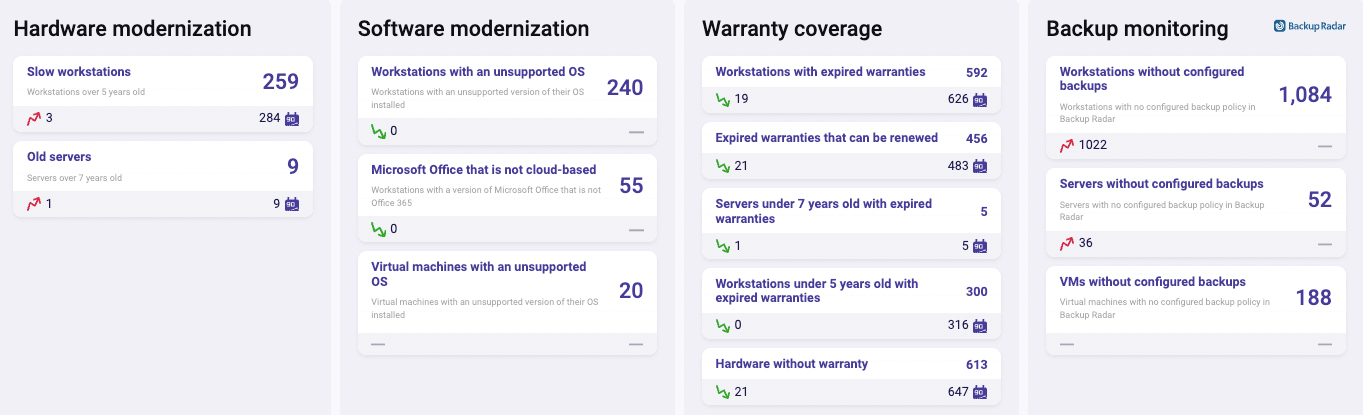1363x415 pixels.
Task: Click the green trend arrow under Microsoft Office card
Action: coord(379,229)
